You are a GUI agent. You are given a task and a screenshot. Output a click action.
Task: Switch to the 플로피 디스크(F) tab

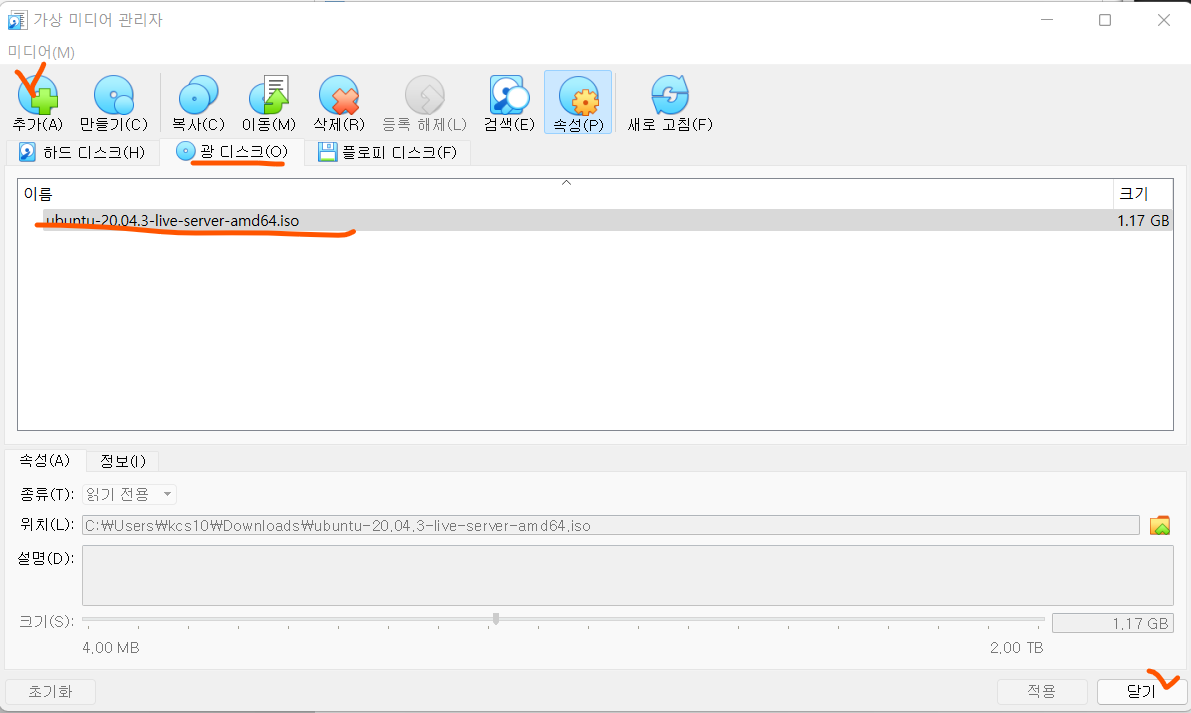coord(387,153)
